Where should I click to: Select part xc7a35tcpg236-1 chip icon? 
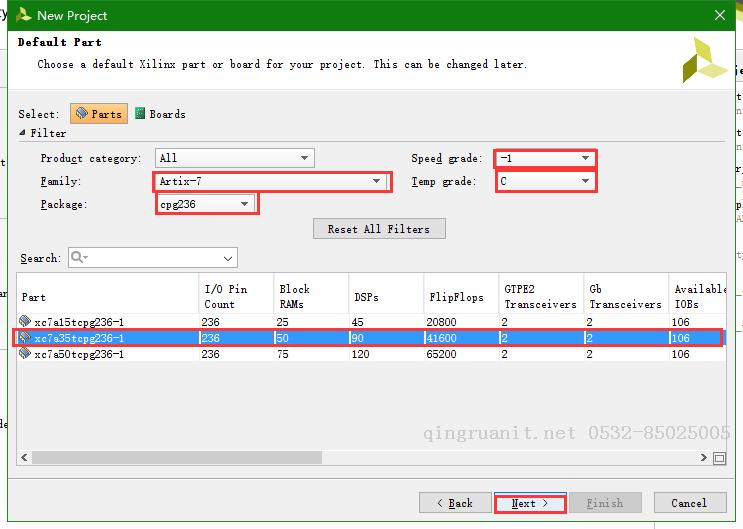click(x=25, y=338)
